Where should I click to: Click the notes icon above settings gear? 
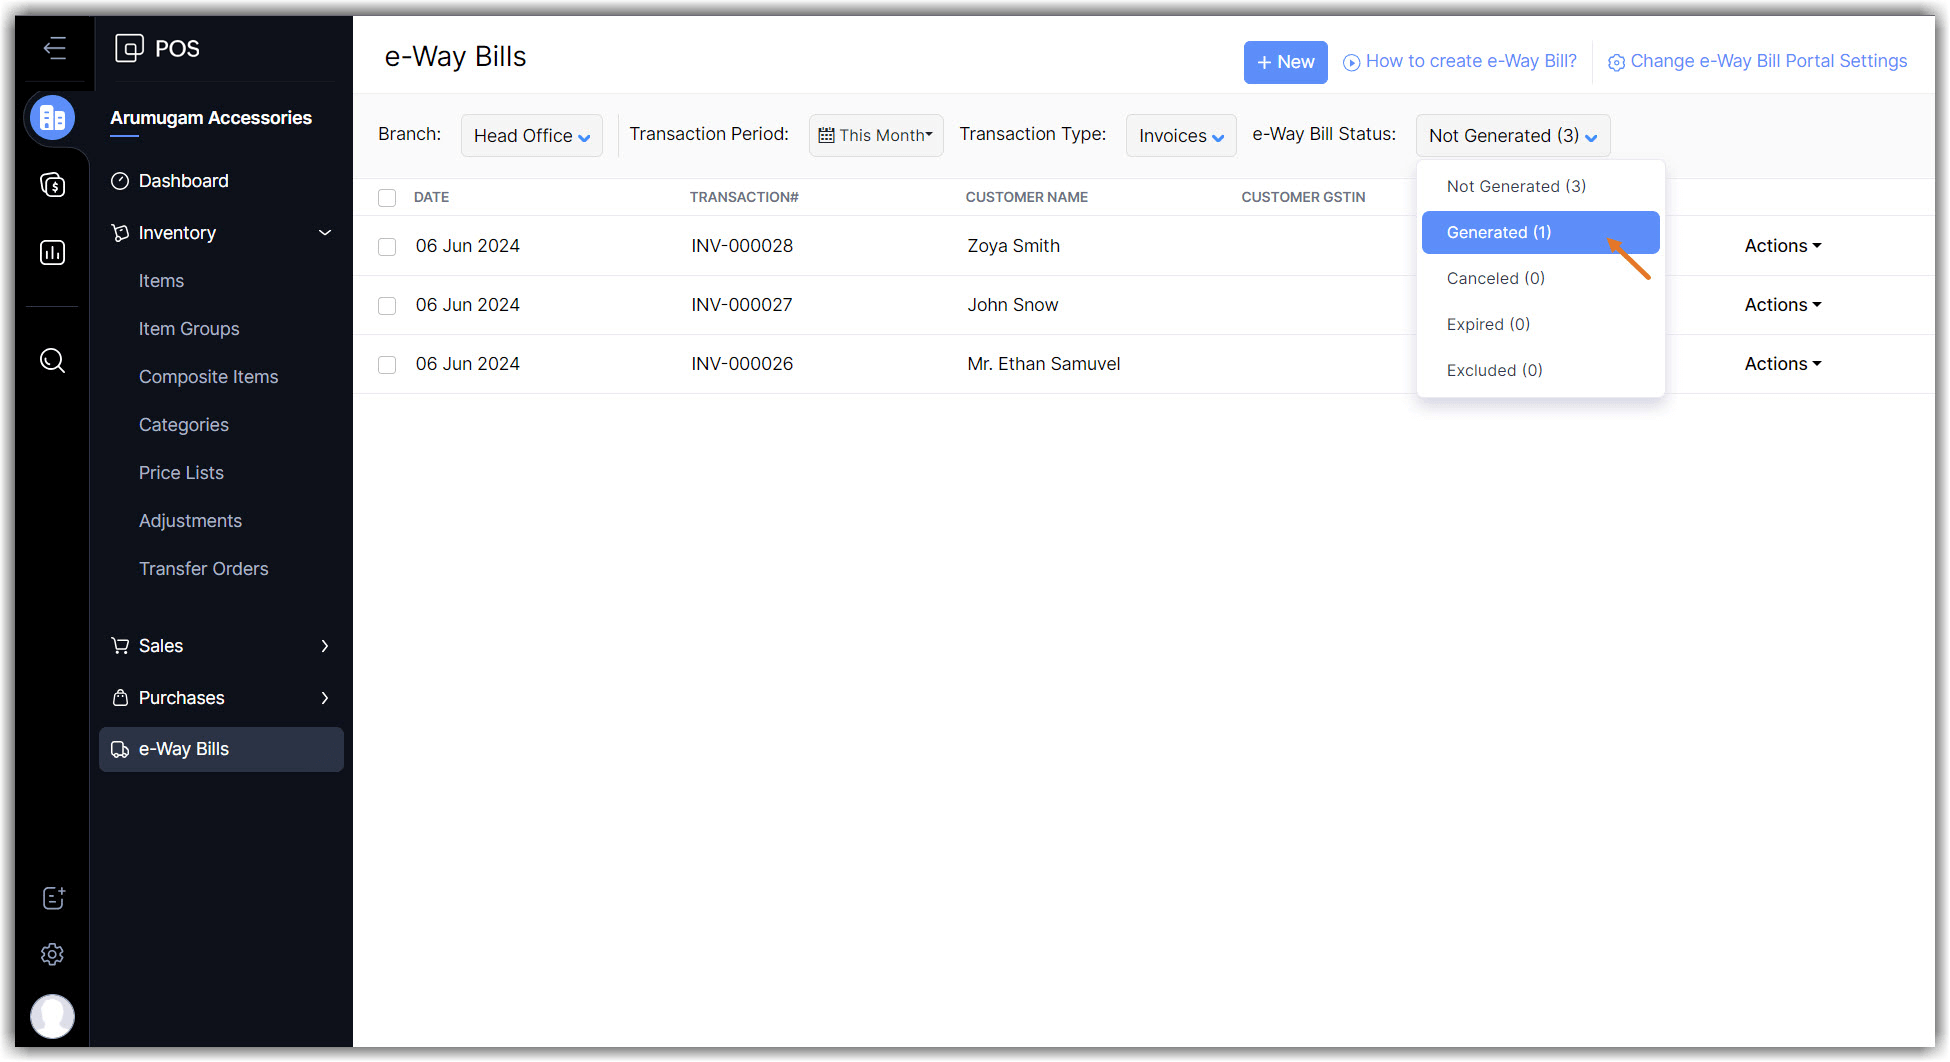[x=53, y=898]
